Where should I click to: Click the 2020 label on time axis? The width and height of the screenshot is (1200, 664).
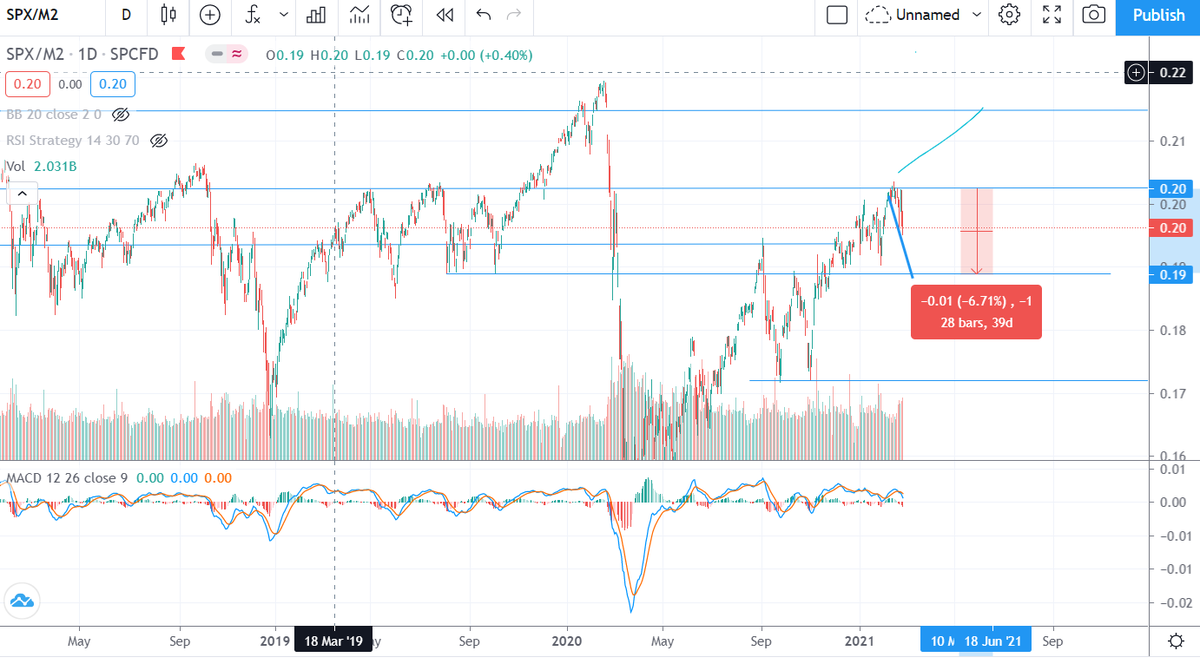pyautogui.click(x=567, y=640)
